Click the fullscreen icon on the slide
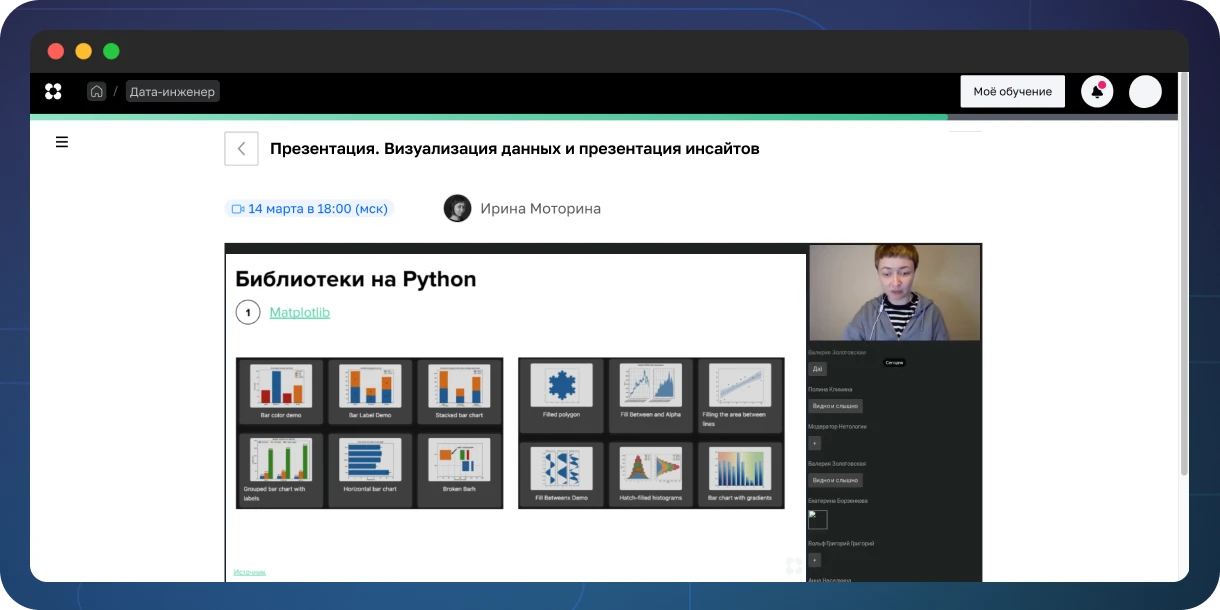 coord(793,566)
